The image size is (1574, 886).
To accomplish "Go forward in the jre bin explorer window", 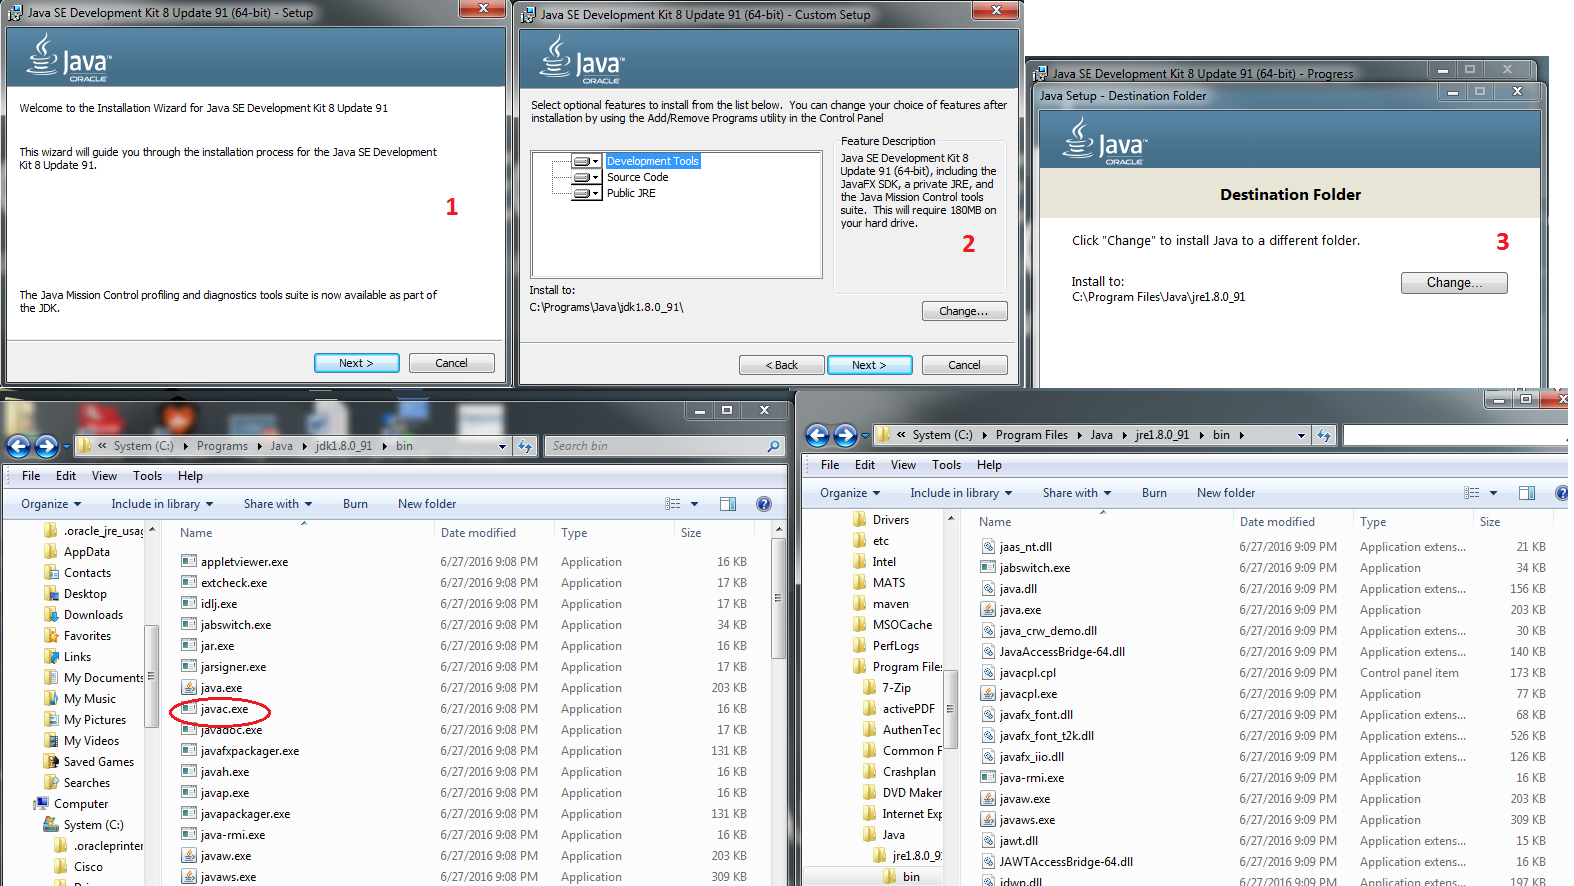I will [845, 435].
